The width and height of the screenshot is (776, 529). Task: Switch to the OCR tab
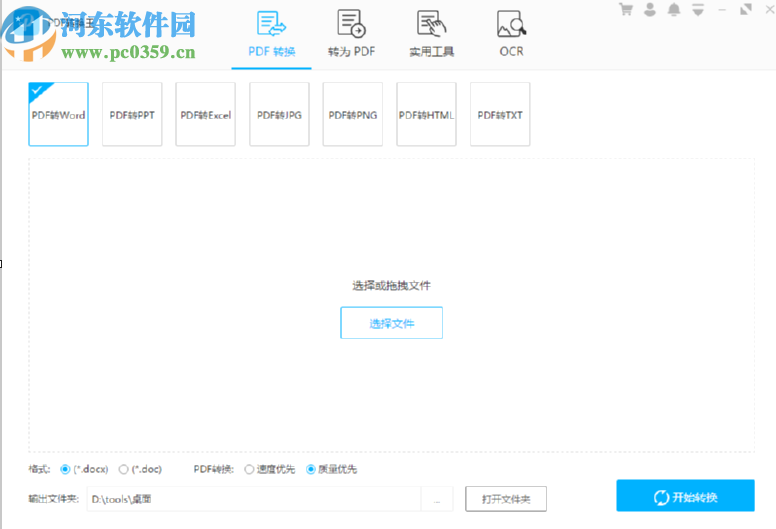tap(511, 33)
